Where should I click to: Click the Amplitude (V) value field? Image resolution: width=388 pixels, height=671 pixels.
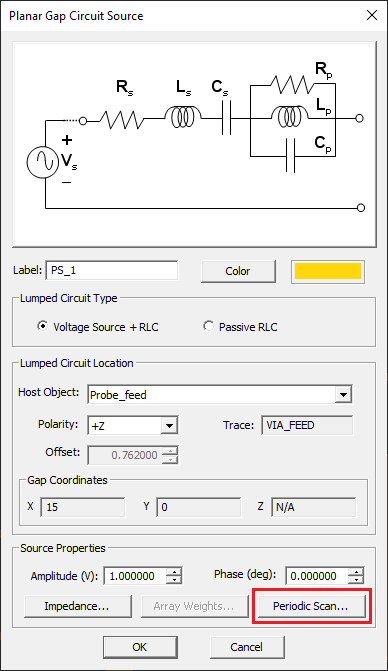[135, 576]
